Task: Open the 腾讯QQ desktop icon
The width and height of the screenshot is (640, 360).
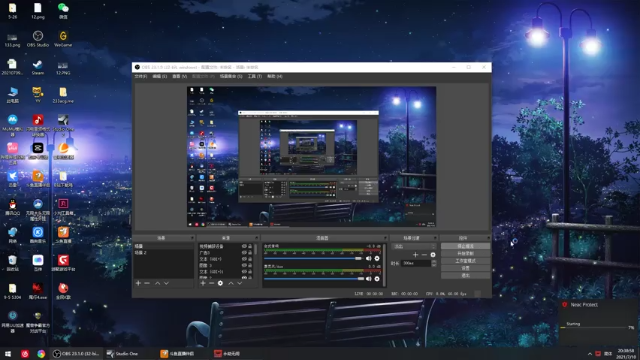Action: coord(13,207)
